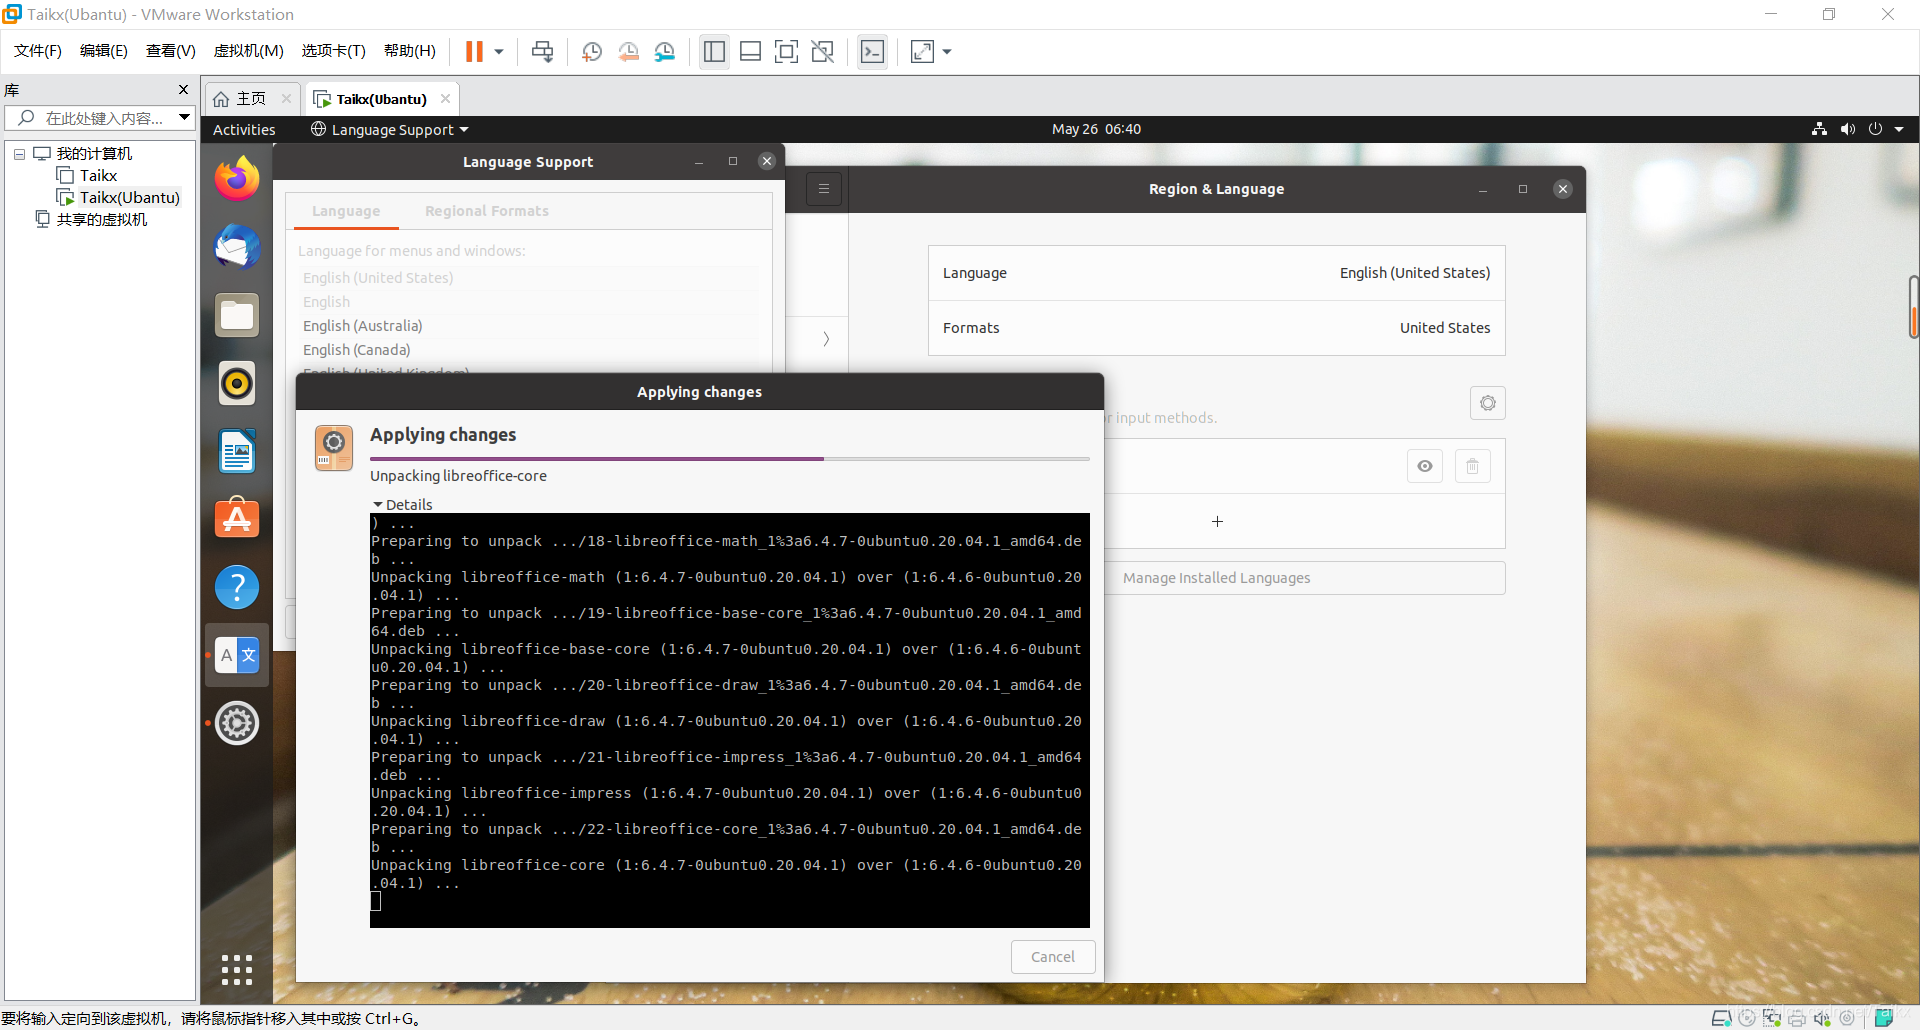Pause the virtual machine from VMware toolbar
The height and width of the screenshot is (1030, 1920).
[x=474, y=51]
